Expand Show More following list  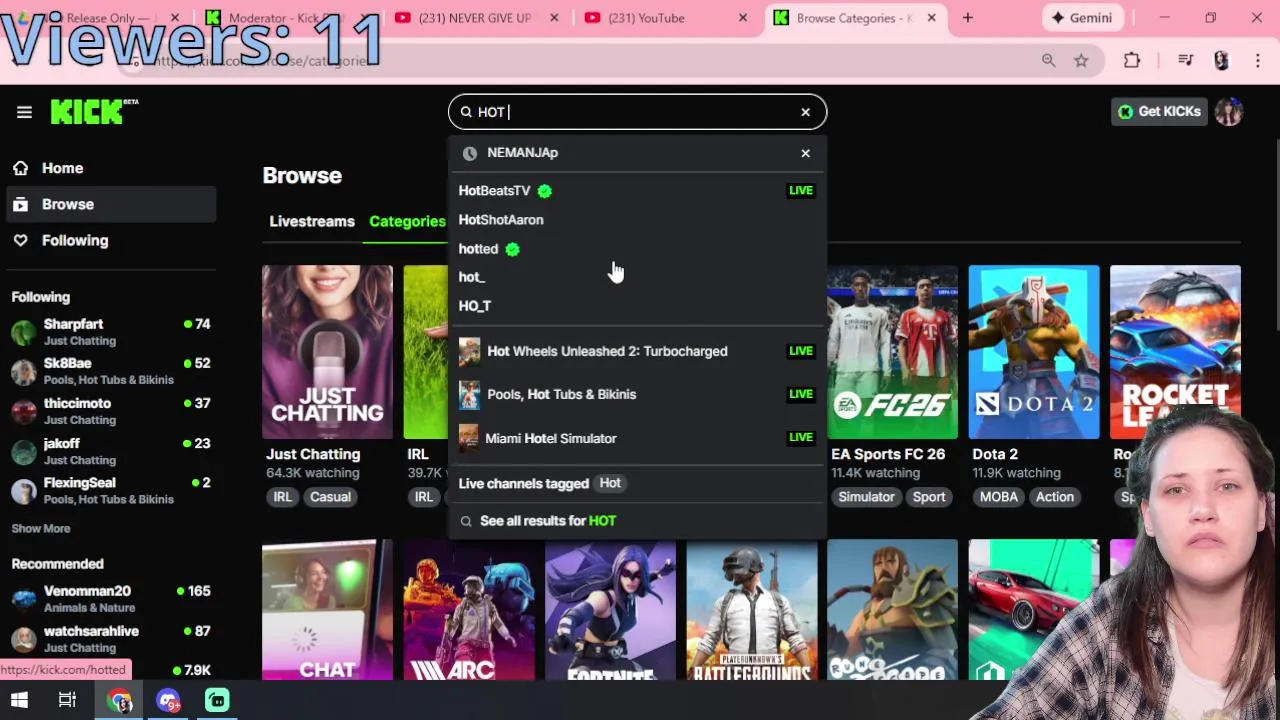pos(41,528)
